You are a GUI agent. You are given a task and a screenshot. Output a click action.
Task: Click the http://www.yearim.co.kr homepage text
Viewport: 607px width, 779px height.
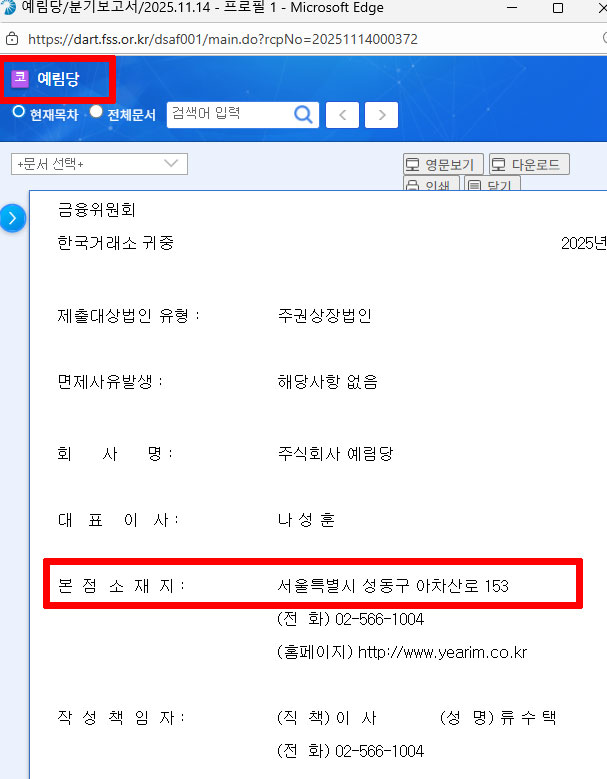pos(443,652)
